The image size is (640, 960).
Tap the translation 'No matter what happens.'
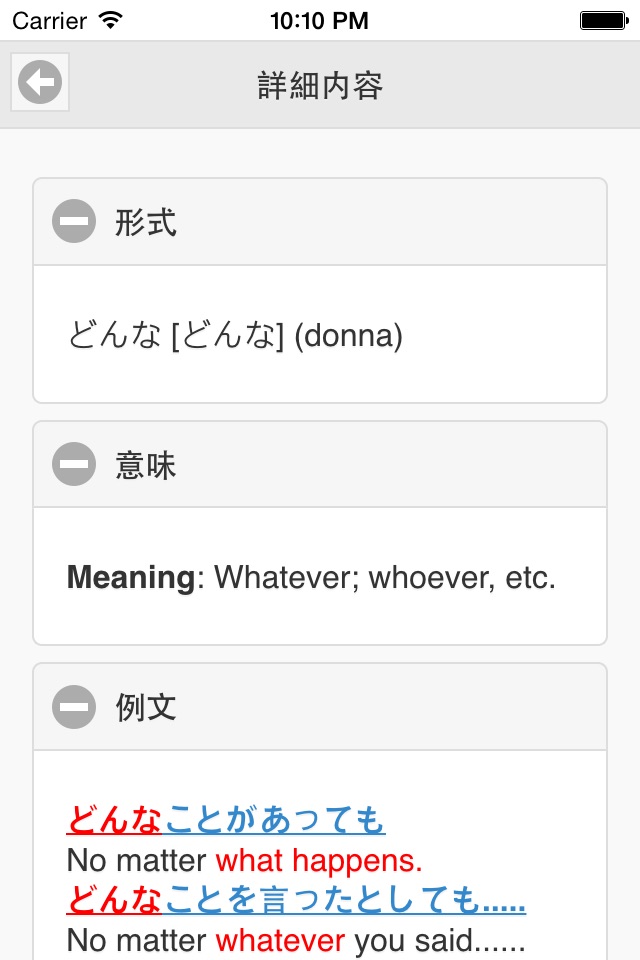[245, 860]
